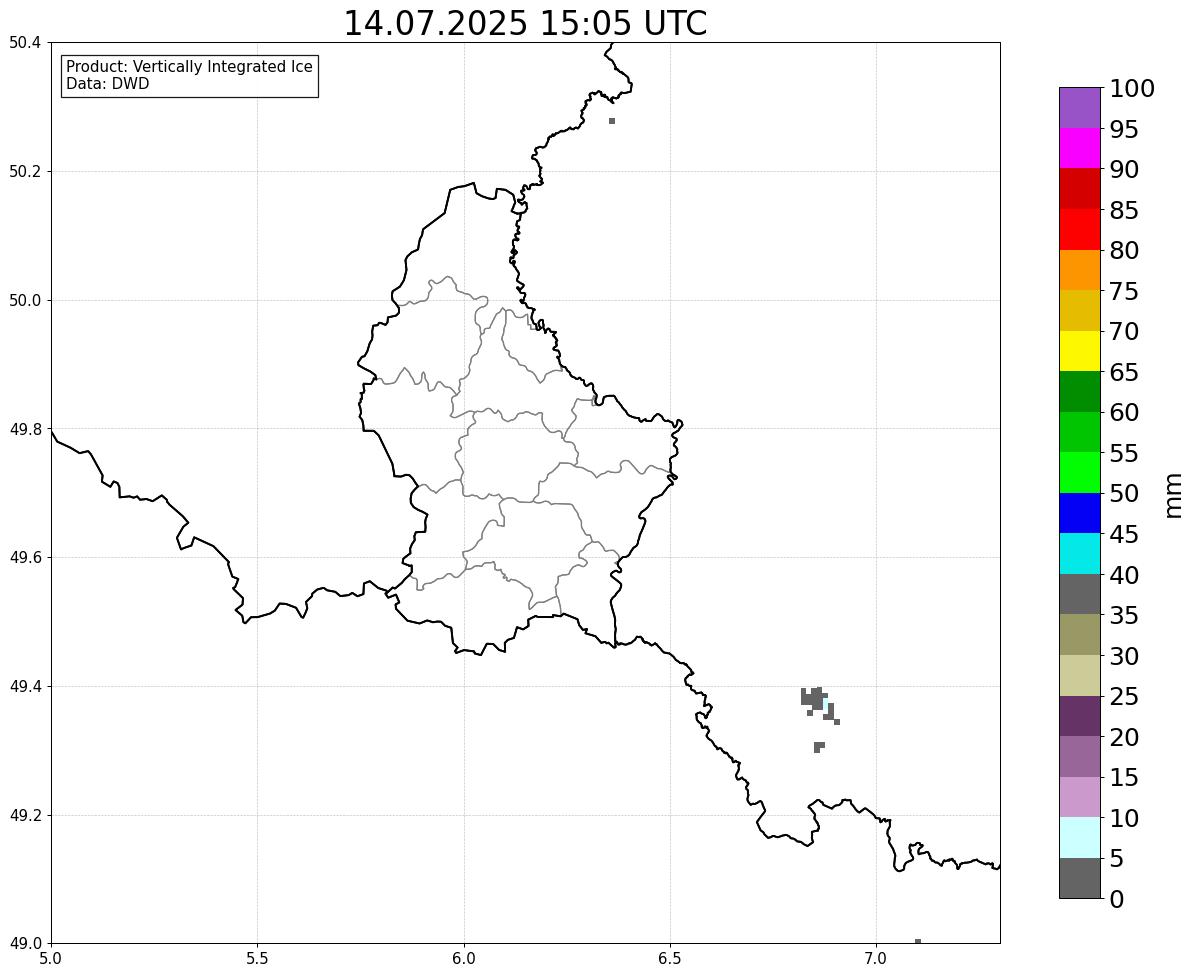The image size is (1193, 976).
Task: Click the 49.4 latitude tick label
Action: click(24, 686)
